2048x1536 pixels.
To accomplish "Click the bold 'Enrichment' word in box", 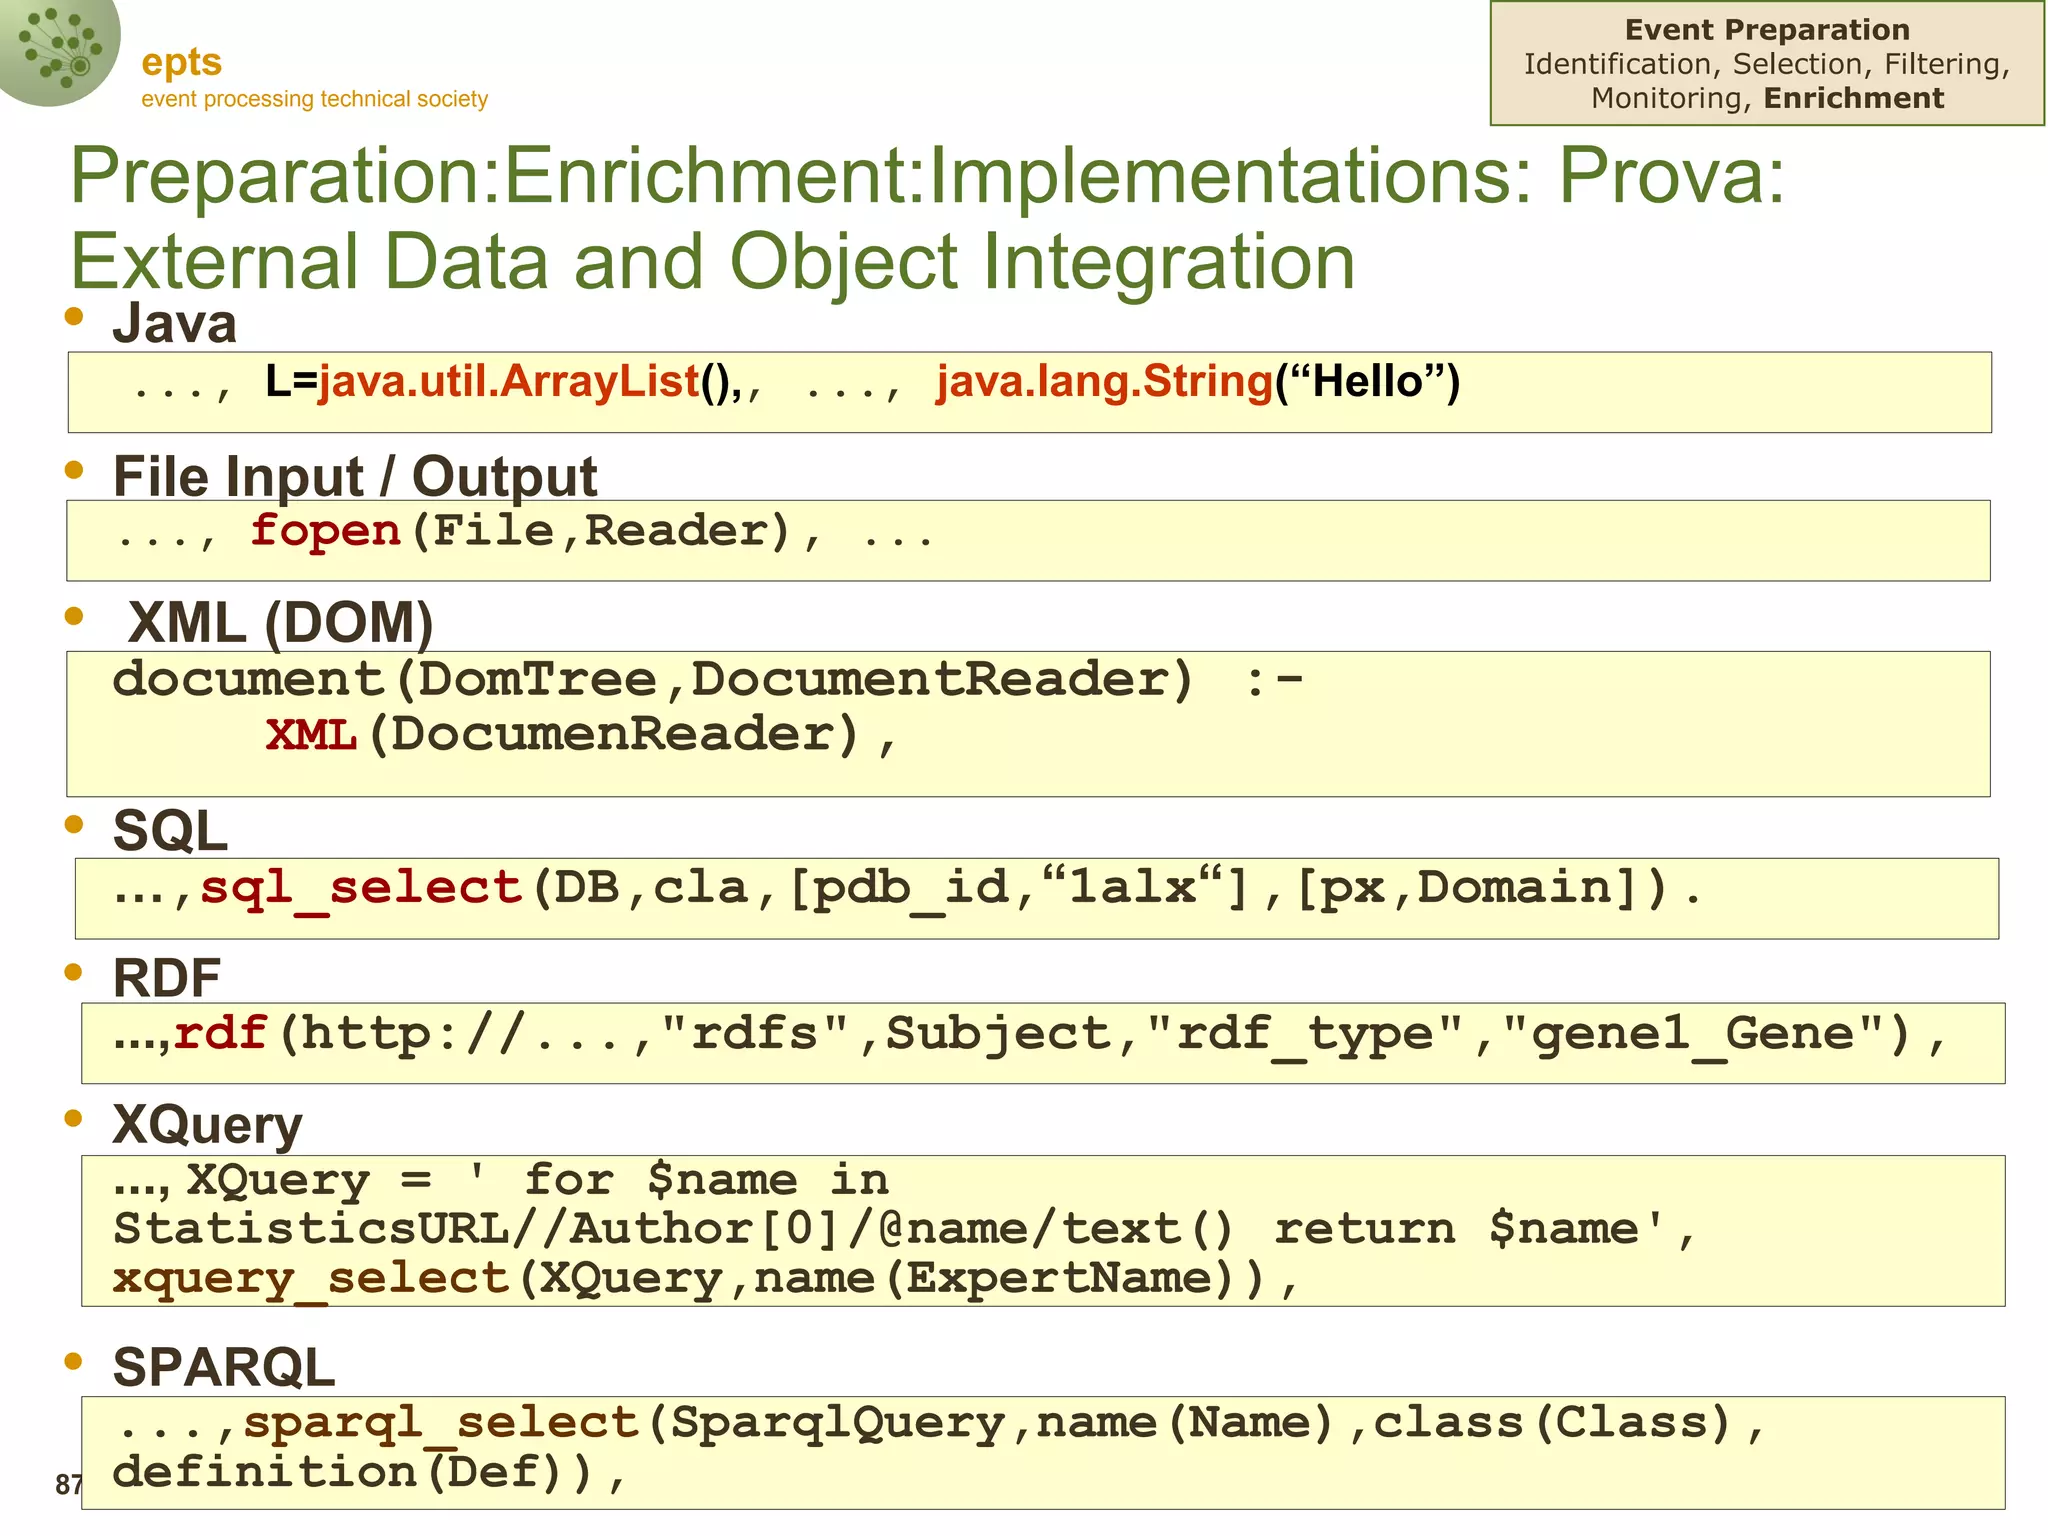I will click(x=1853, y=98).
